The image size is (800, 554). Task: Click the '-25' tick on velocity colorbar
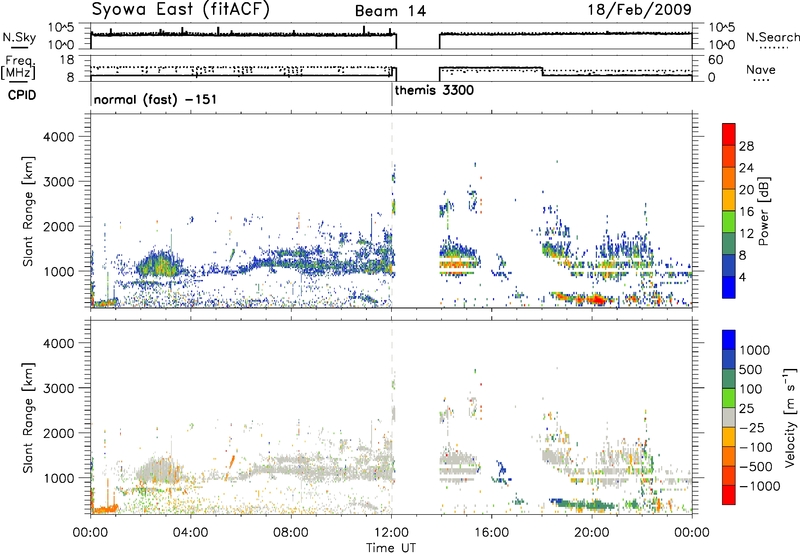[x=754, y=427]
